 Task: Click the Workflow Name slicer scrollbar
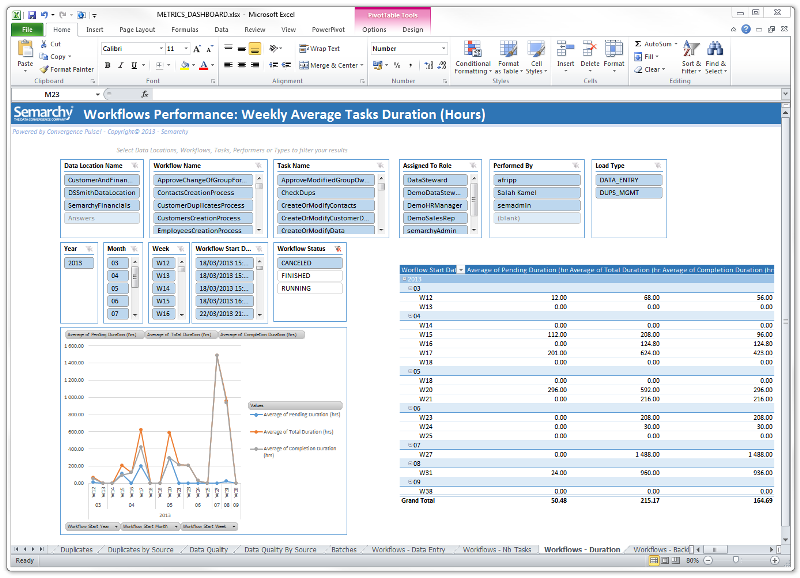[259, 204]
